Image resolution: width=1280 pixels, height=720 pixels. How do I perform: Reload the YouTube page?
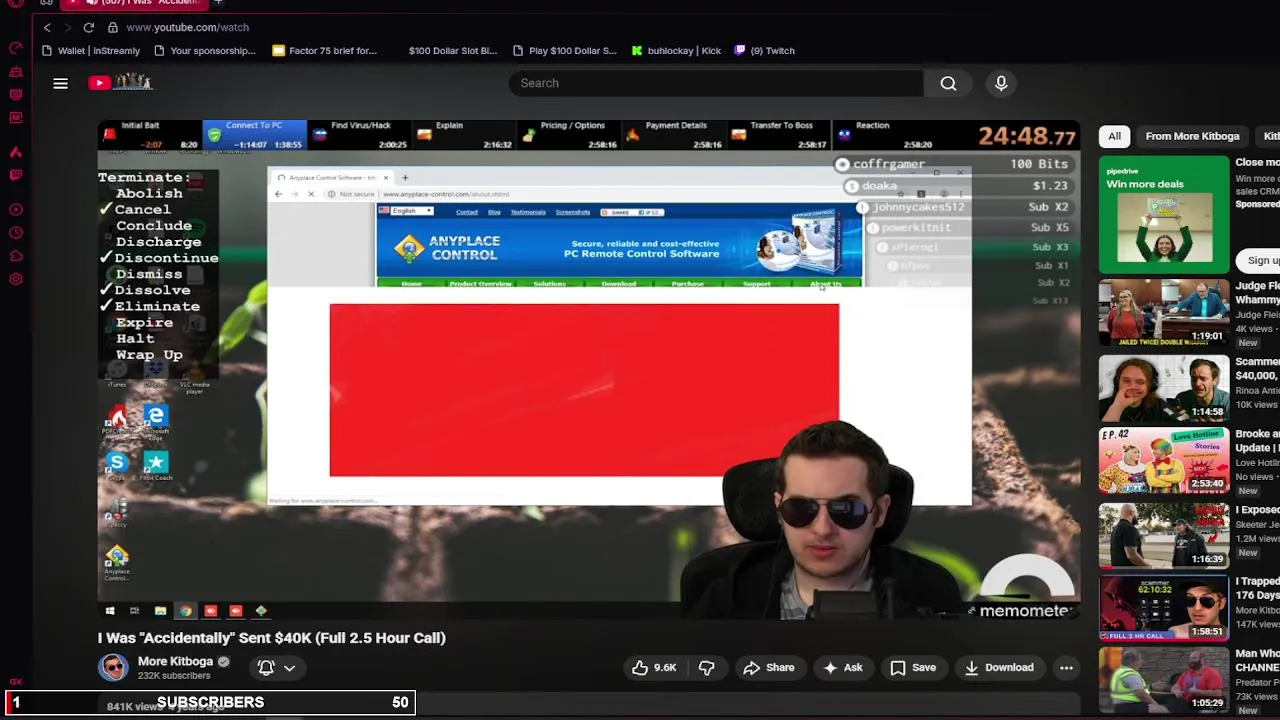89,27
